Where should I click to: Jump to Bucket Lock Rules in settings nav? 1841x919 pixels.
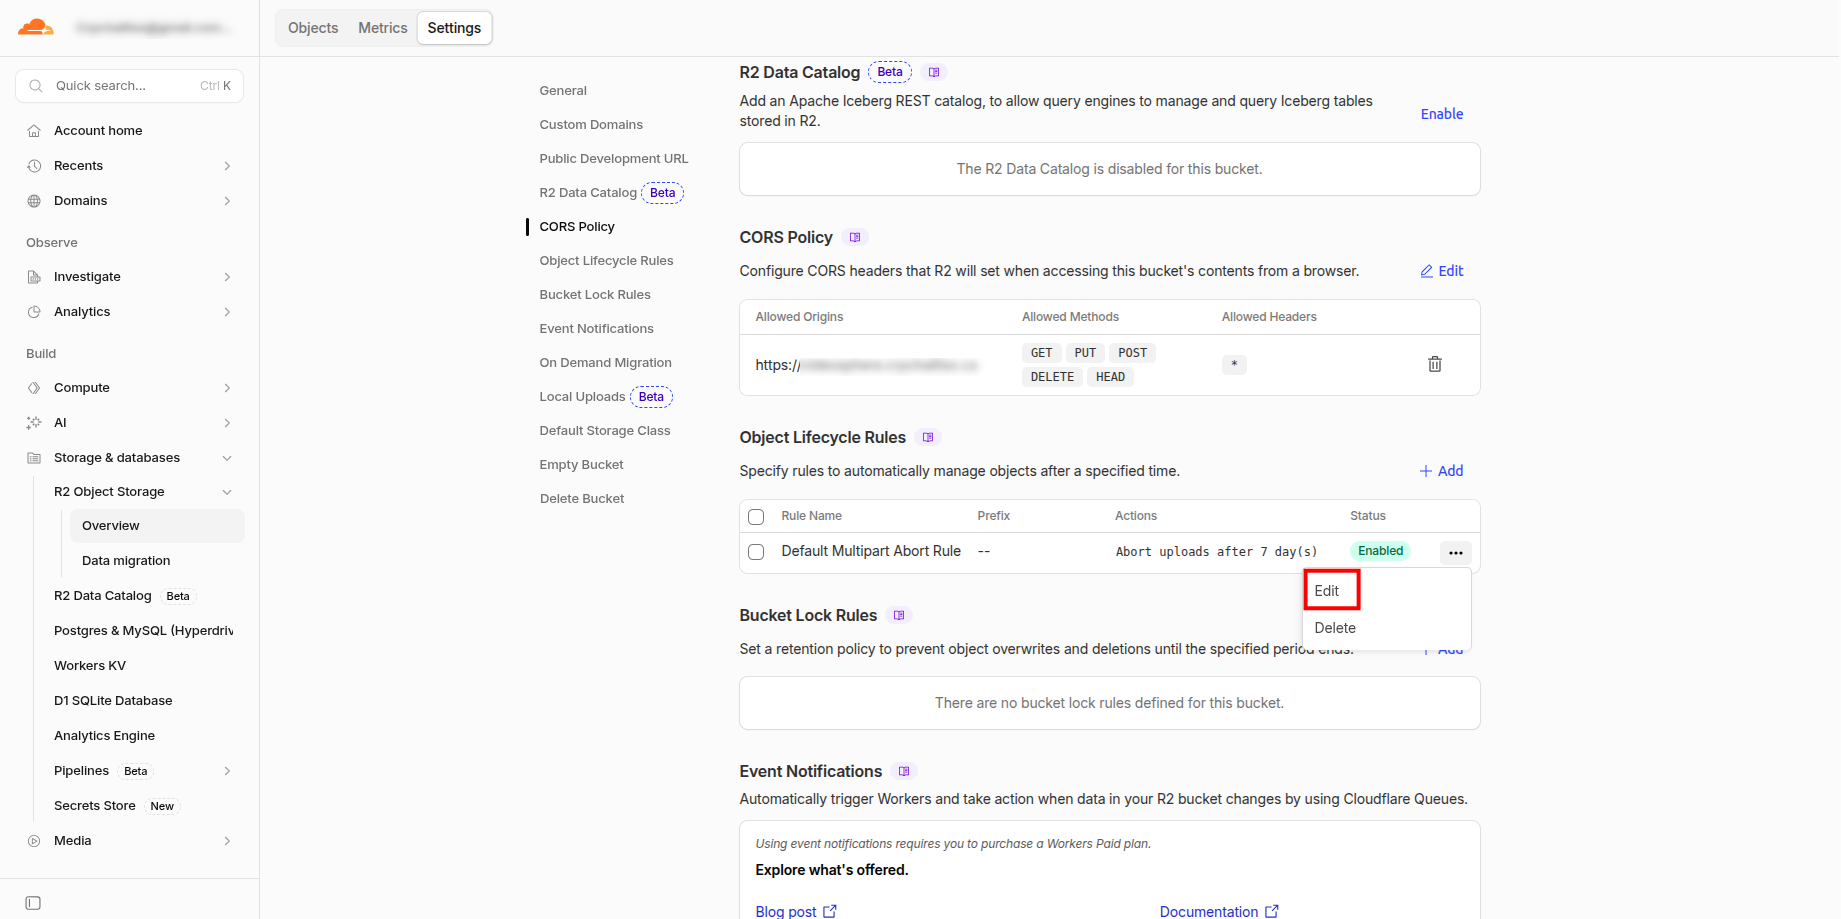tap(595, 295)
